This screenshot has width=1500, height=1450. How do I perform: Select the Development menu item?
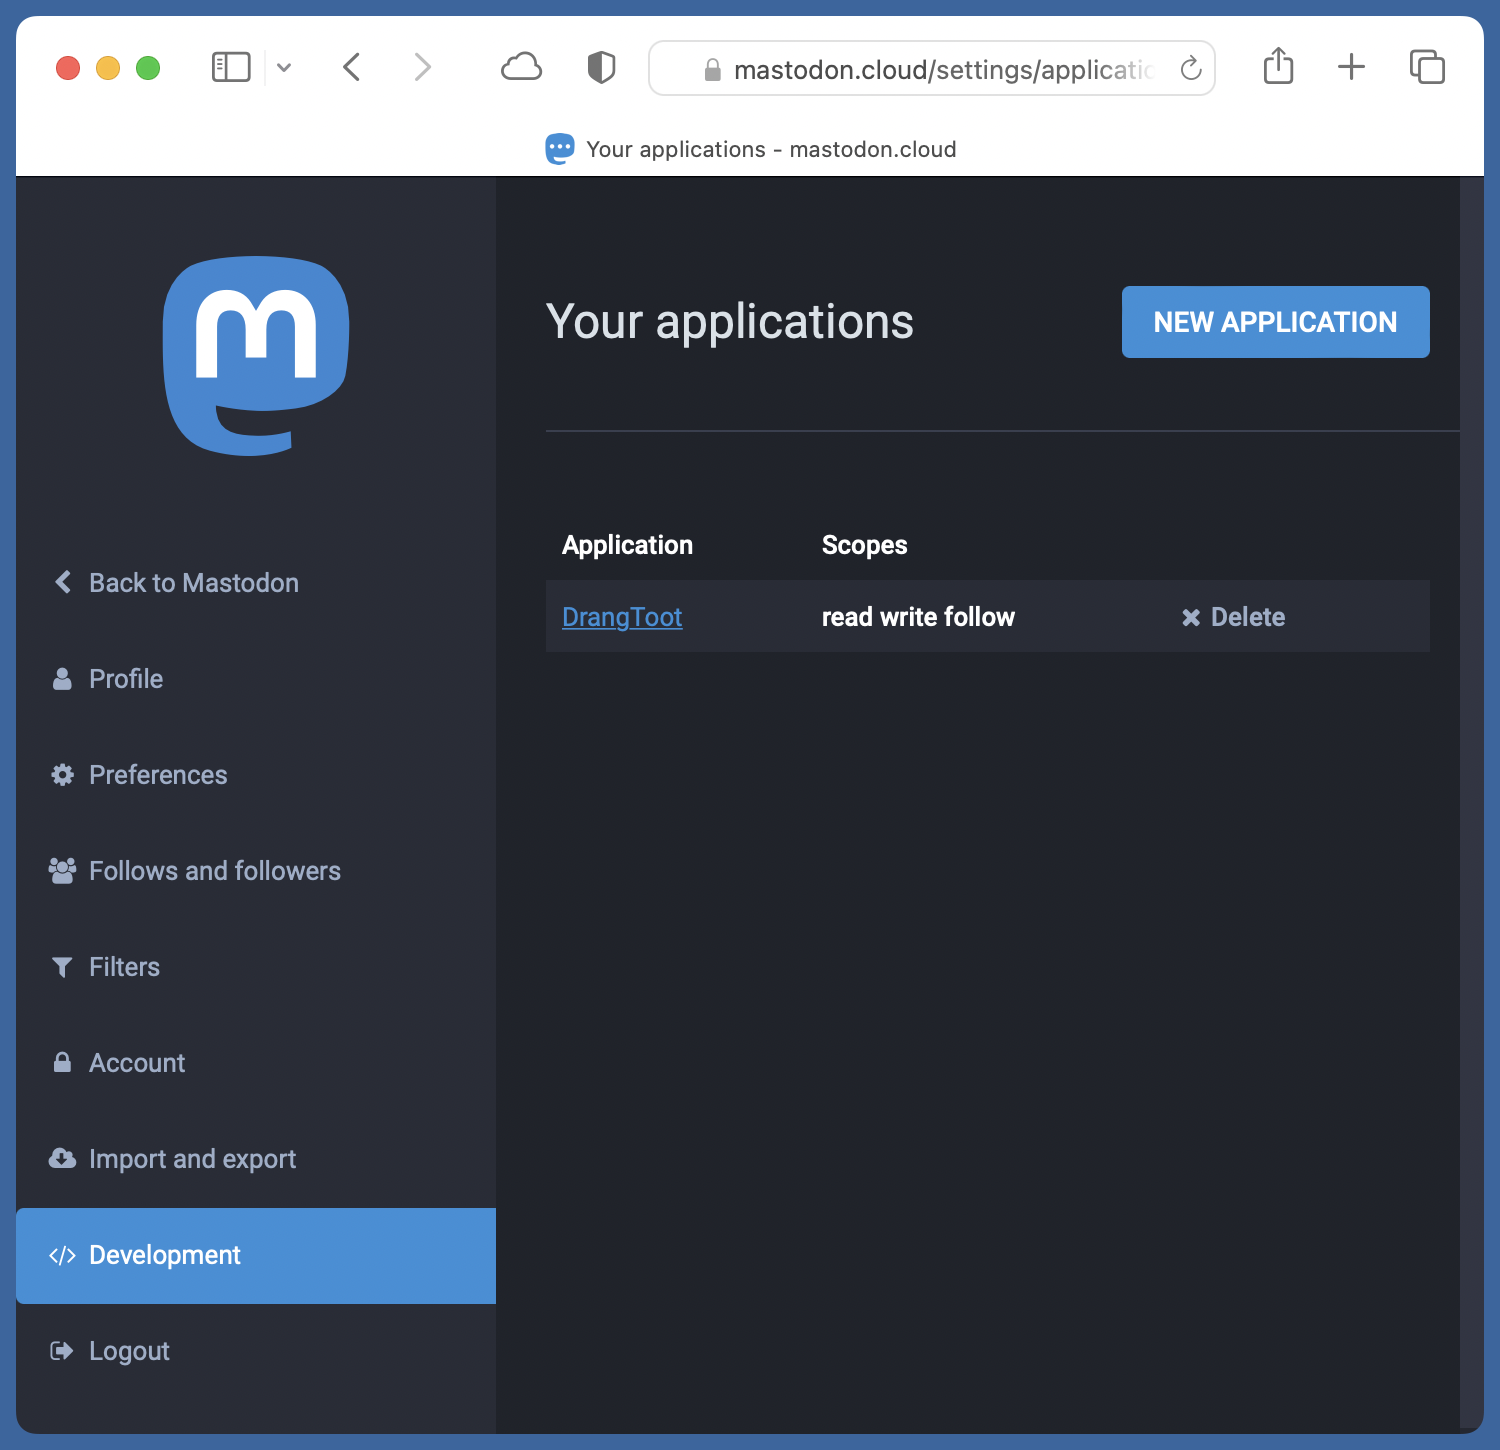(256, 1255)
